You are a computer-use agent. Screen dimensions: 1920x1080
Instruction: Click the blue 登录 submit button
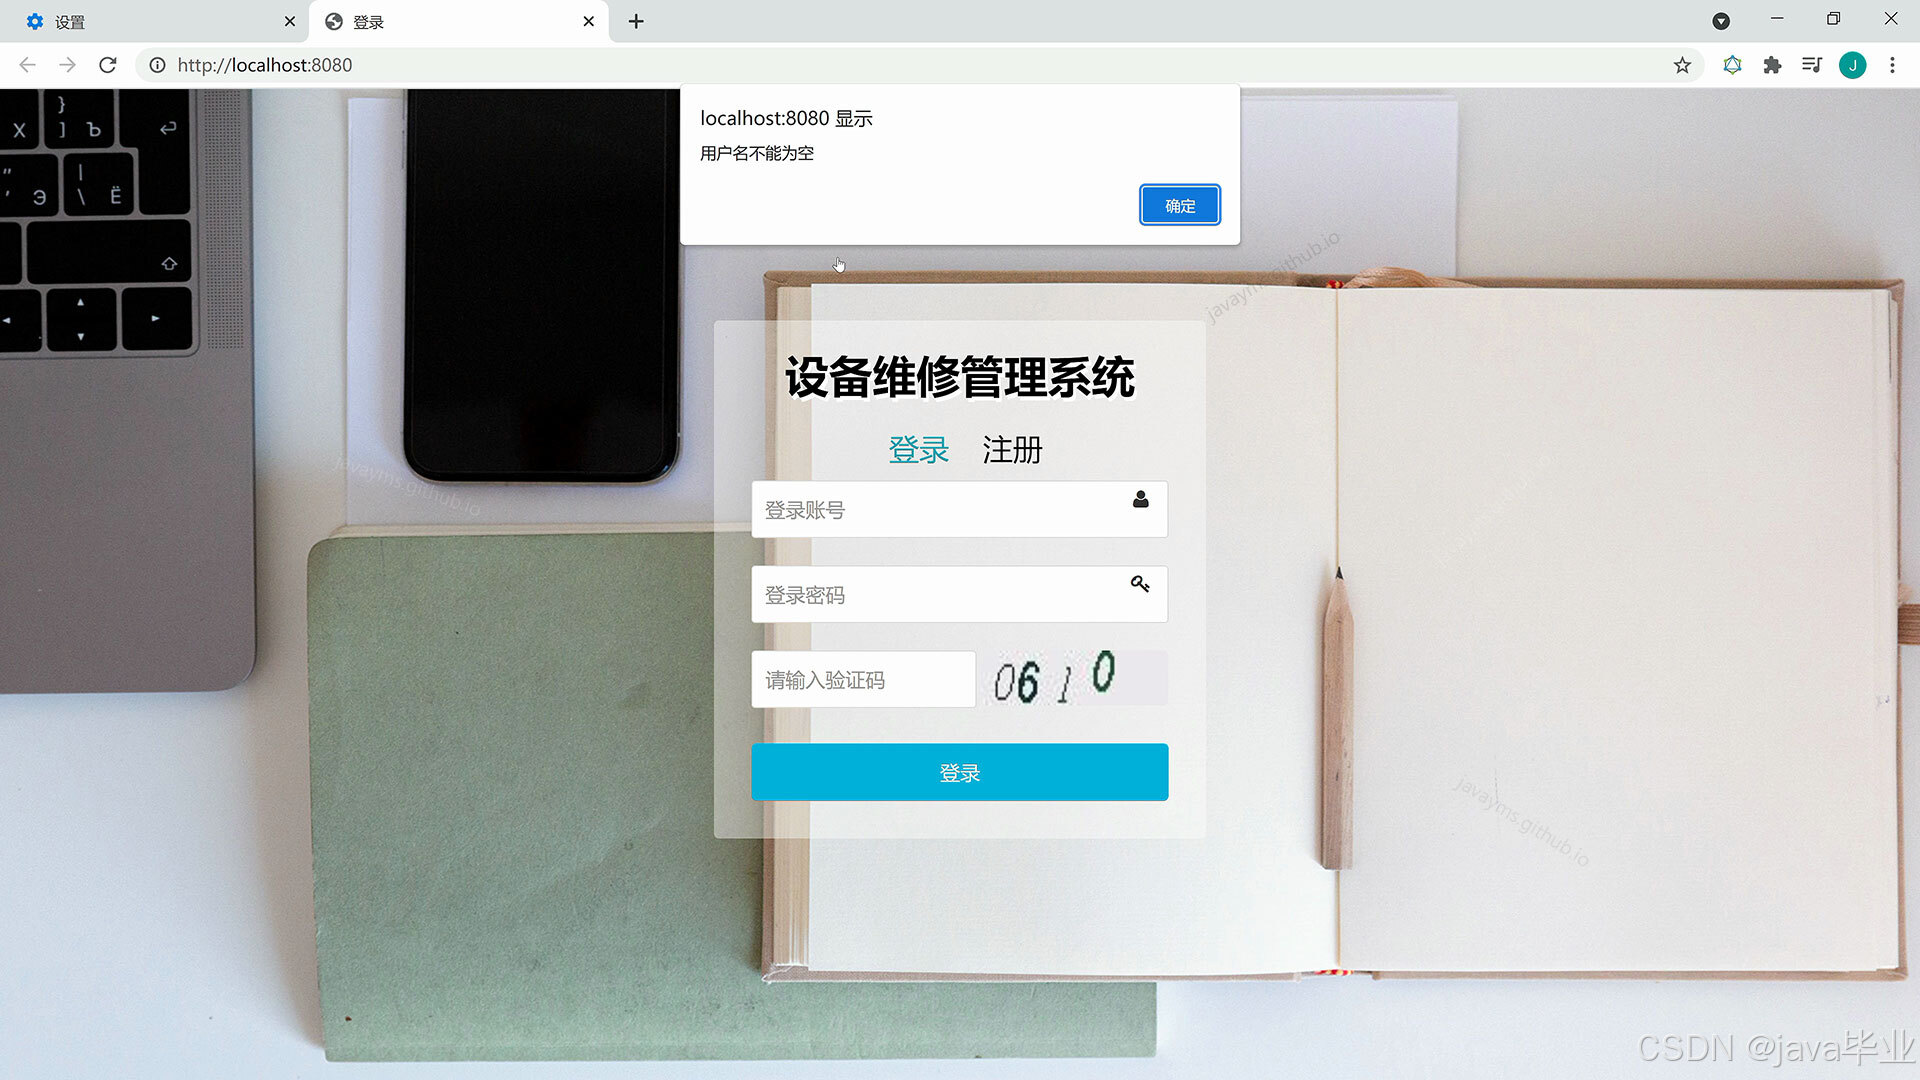tap(959, 772)
